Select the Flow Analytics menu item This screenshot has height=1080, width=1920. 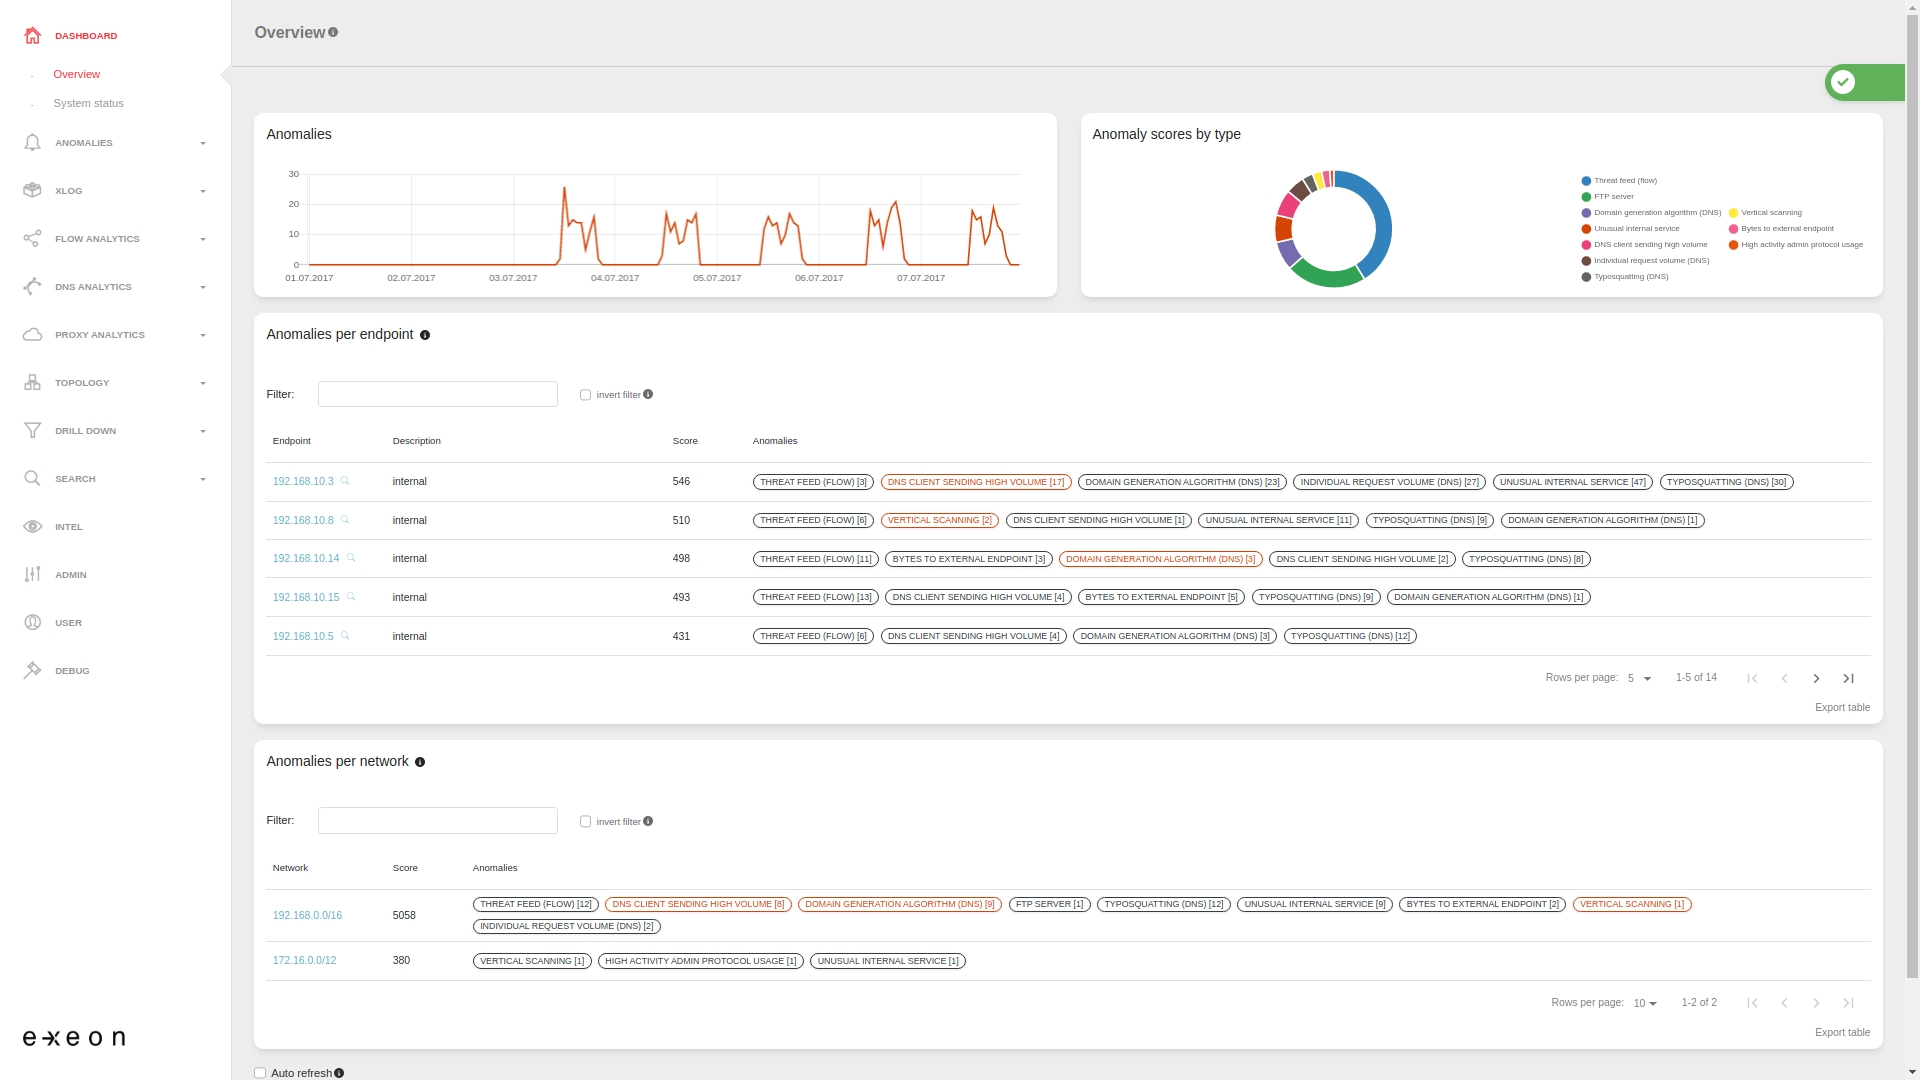[97, 239]
